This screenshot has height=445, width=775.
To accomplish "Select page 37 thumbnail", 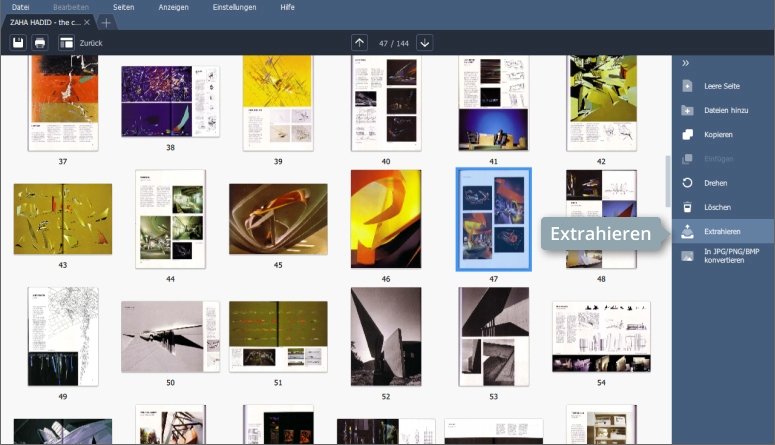I will [63, 103].
